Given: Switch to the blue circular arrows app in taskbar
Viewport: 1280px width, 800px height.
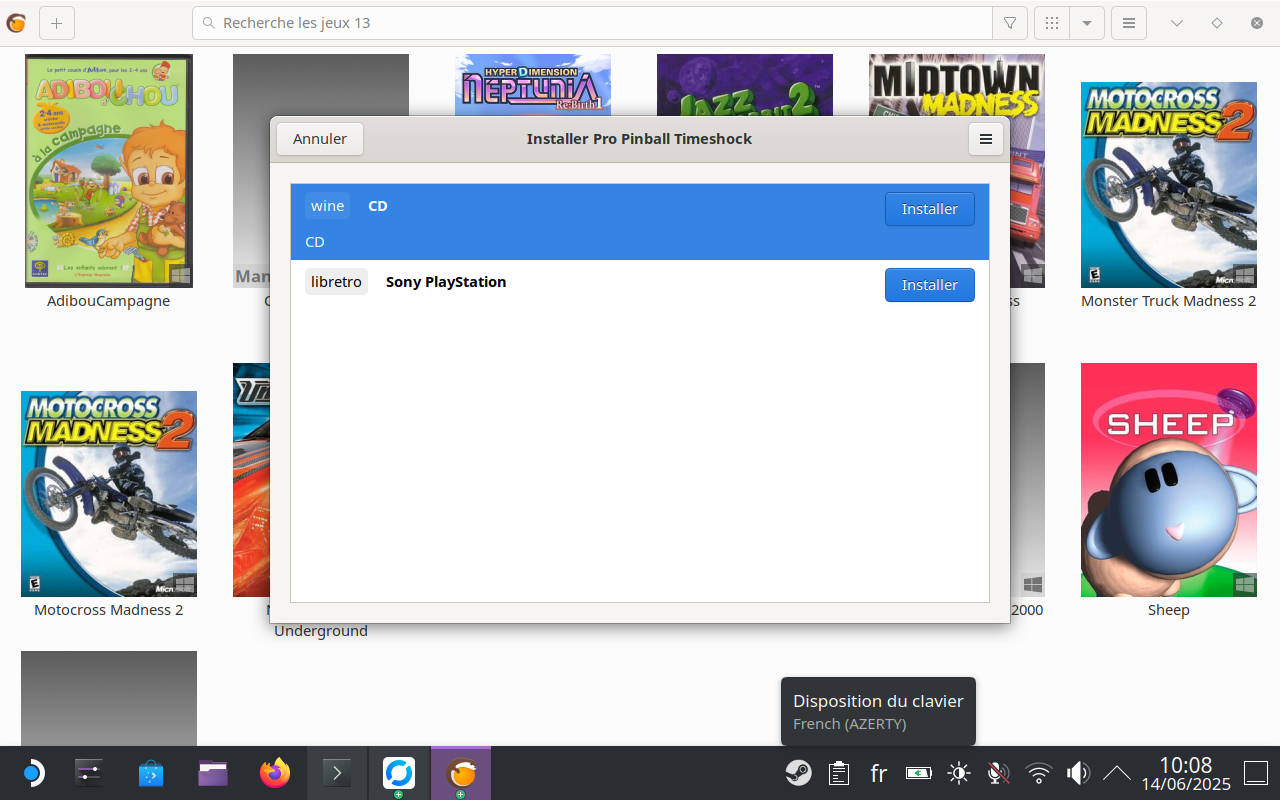Looking at the screenshot, I should coord(399,773).
